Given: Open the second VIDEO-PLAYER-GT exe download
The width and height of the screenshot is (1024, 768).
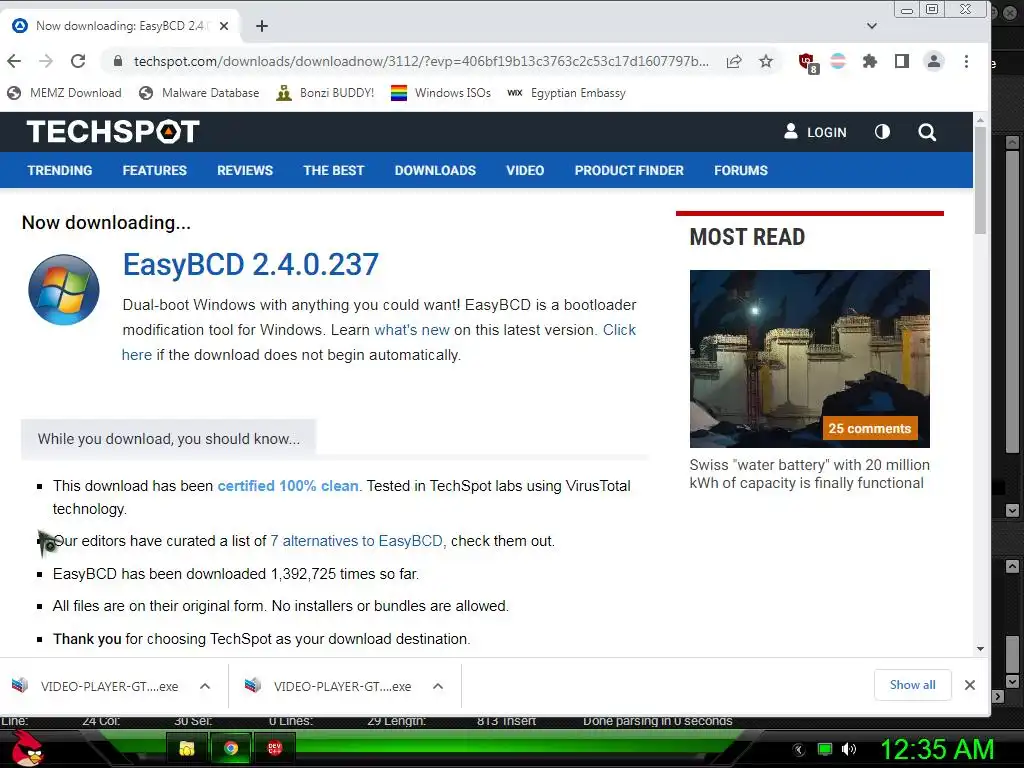Looking at the screenshot, I should tap(330, 686).
